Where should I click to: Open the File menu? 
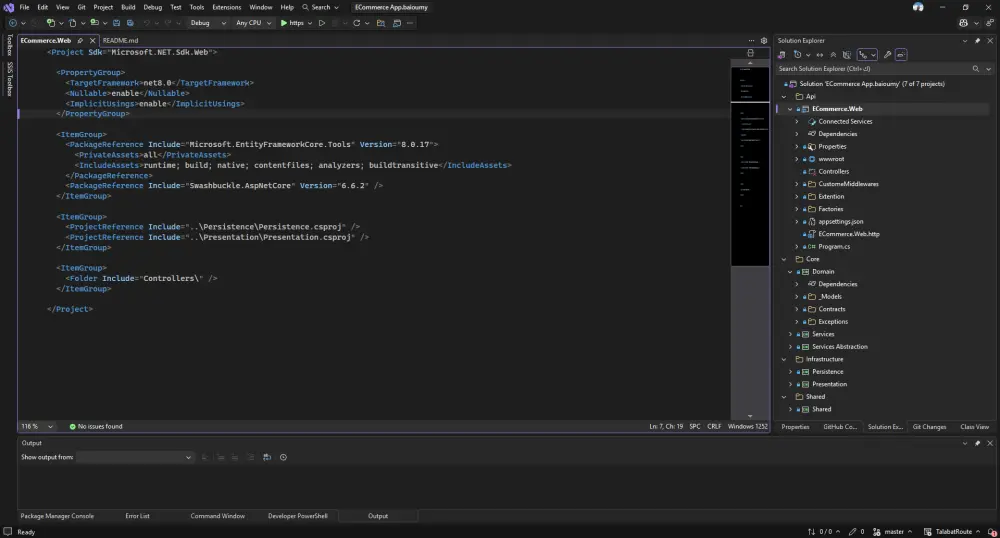coord(24,7)
